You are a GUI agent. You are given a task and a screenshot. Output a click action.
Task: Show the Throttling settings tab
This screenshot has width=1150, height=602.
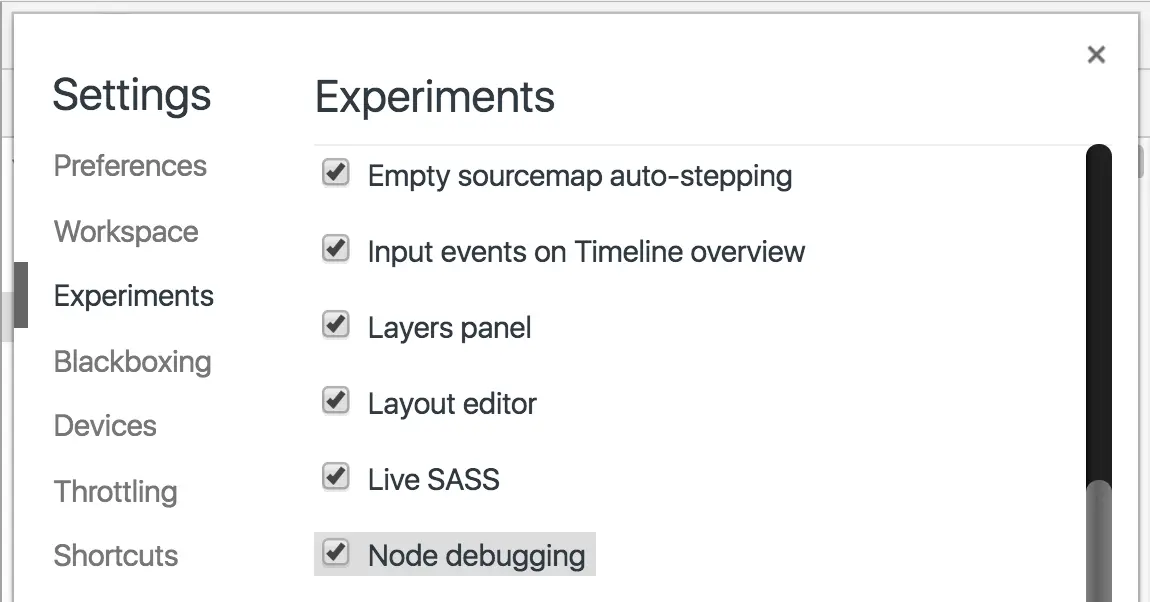[x=116, y=491]
